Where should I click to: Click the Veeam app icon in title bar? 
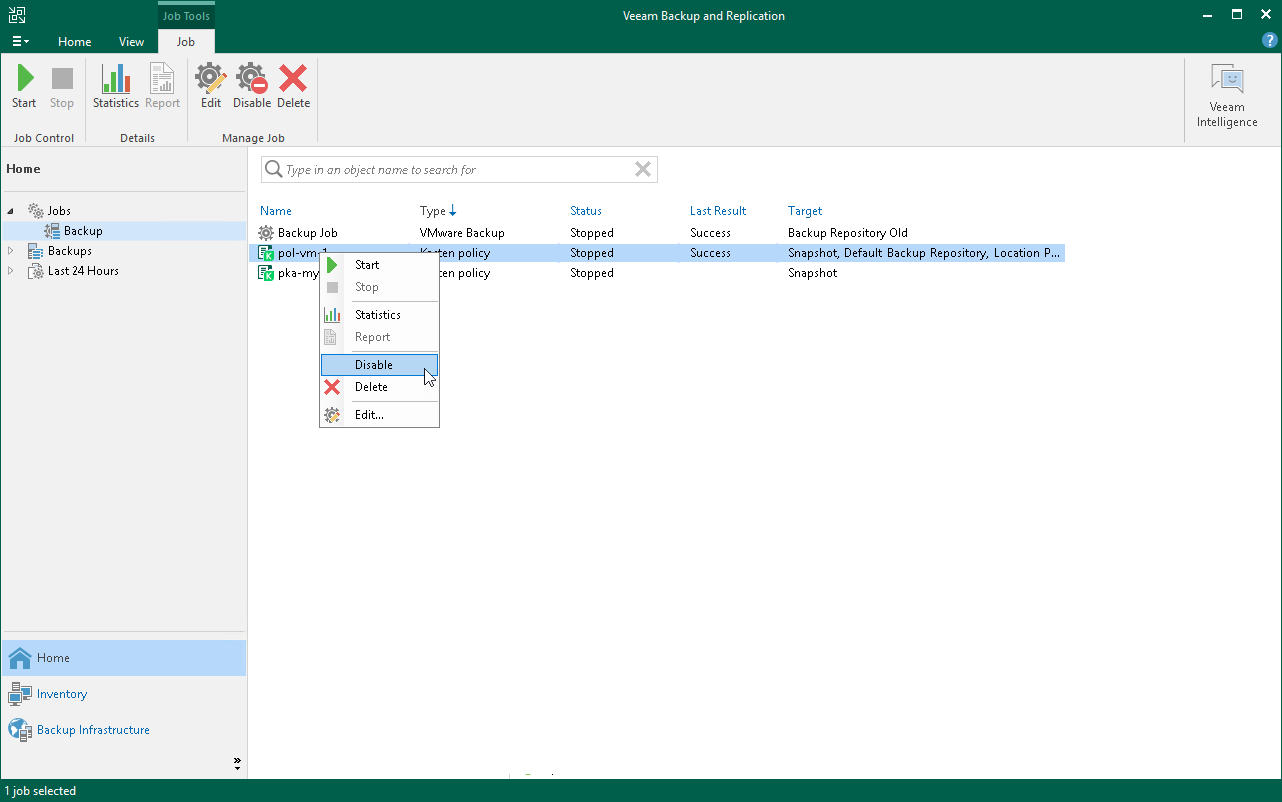click(17, 15)
